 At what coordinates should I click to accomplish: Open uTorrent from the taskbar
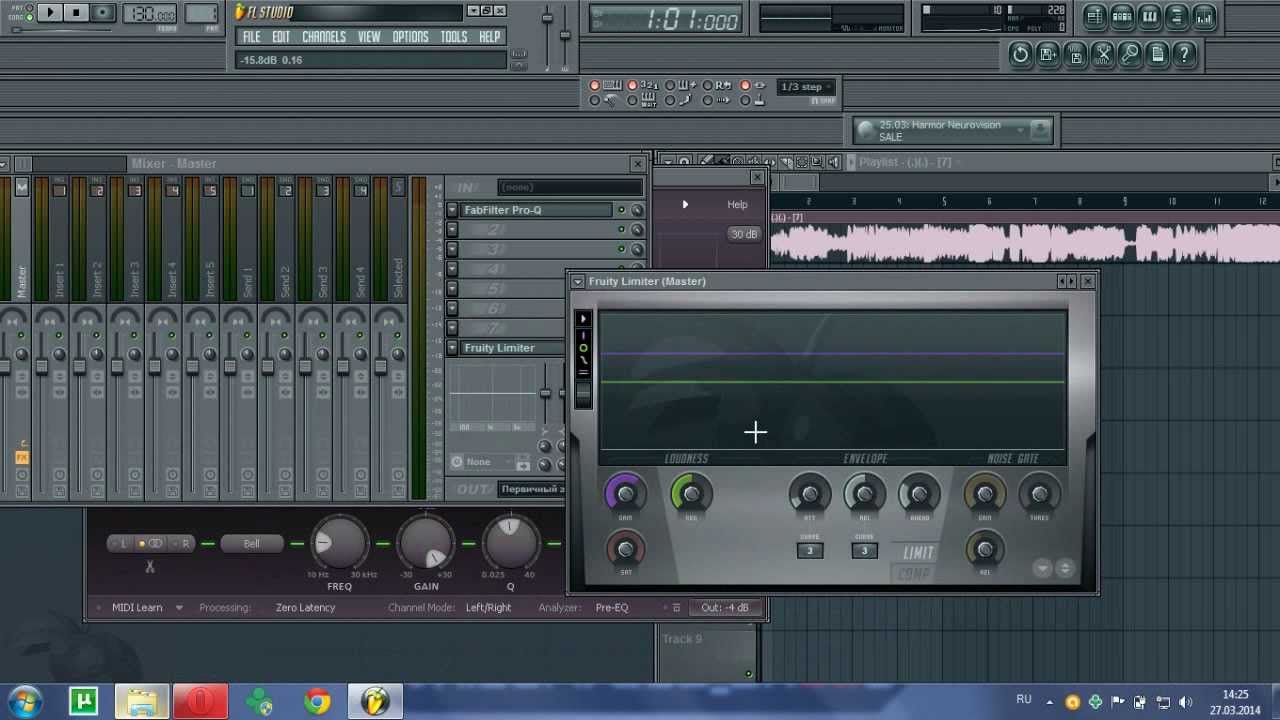[84, 703]
